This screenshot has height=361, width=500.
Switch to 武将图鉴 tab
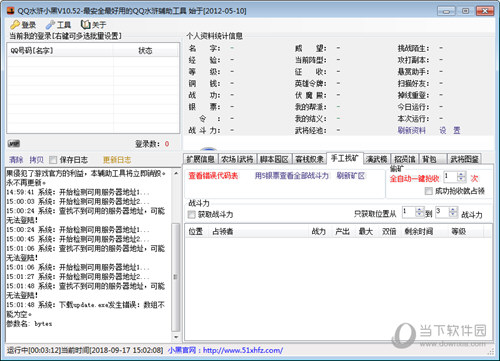coord(464,159)
